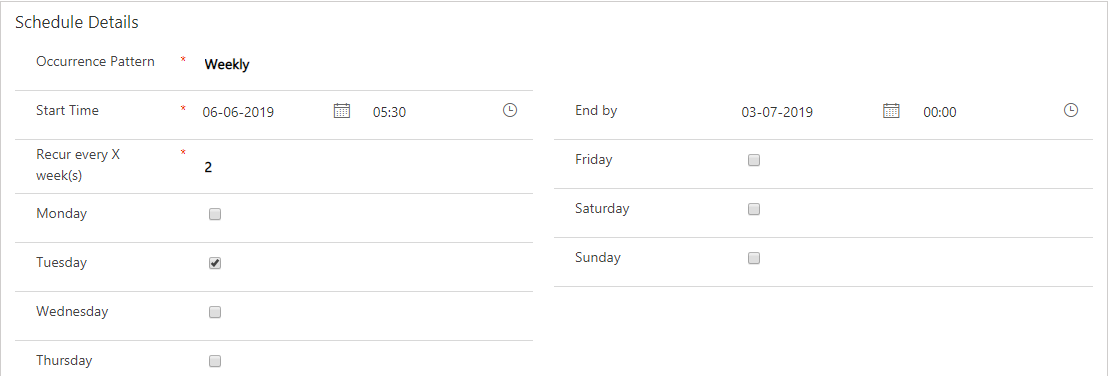This screenshot has height=376, width=1114.
Task: Click the Schedule Details section heading
Action: [x=77, y=23]
